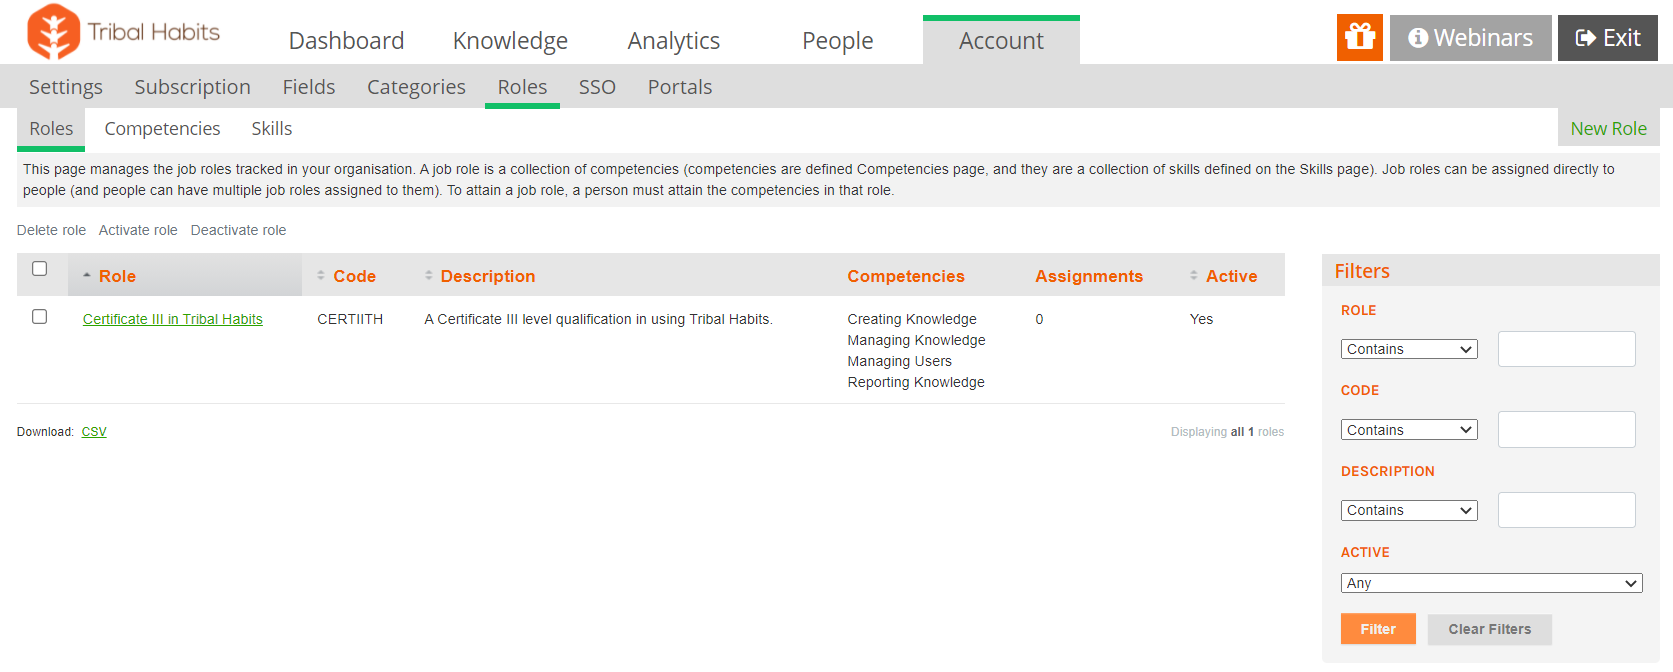This screenshot has height=672, width=1673.
Task: Click the assignments count 0 cell
Action: tap(1039, 319)
